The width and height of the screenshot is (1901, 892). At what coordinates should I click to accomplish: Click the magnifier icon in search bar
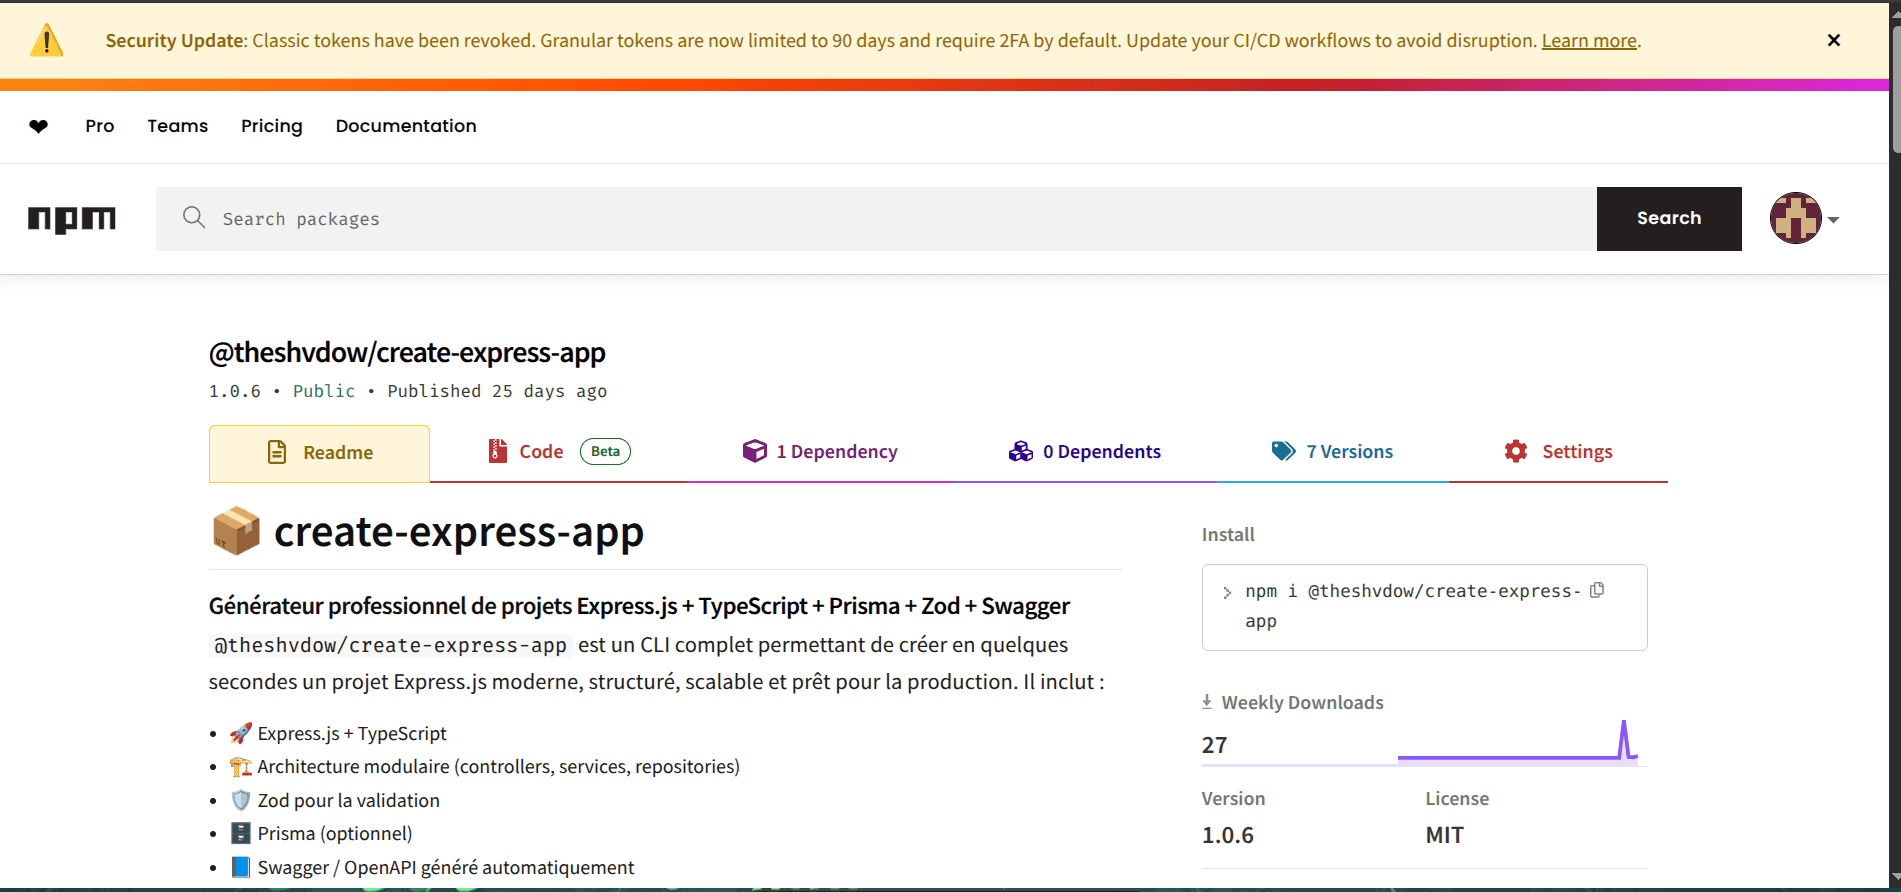(194, 217)
